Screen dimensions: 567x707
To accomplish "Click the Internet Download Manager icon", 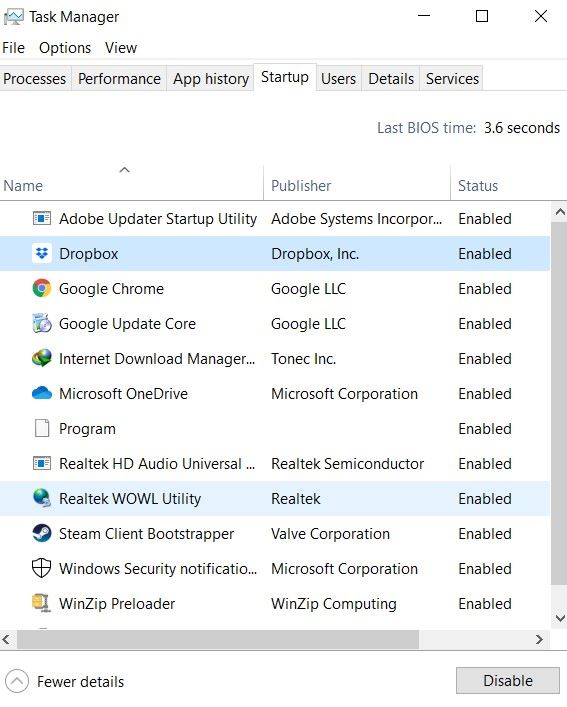I will [42, 358].
